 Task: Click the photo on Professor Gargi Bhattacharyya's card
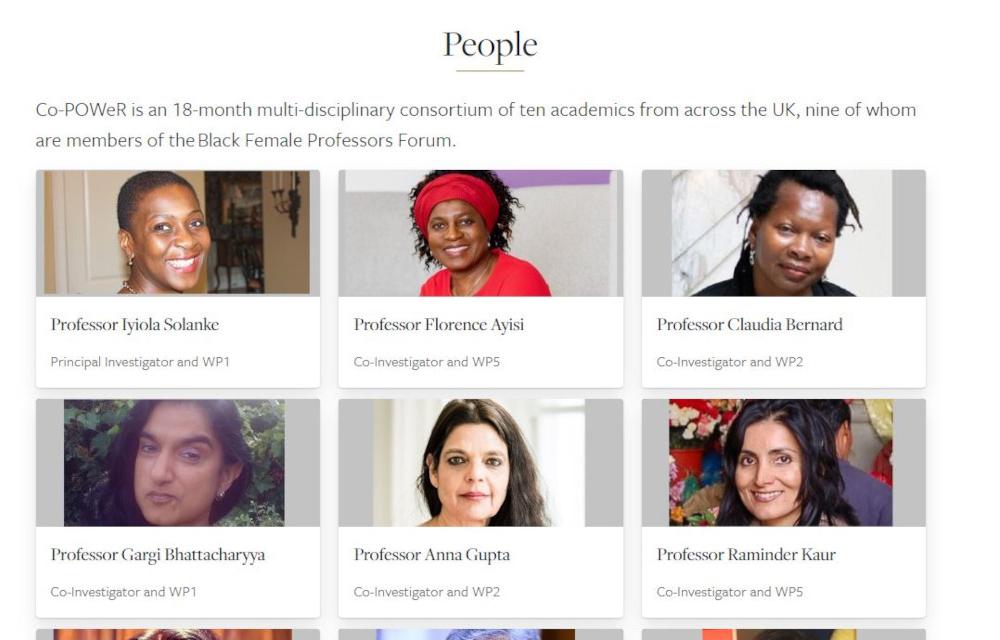point(178,463)
